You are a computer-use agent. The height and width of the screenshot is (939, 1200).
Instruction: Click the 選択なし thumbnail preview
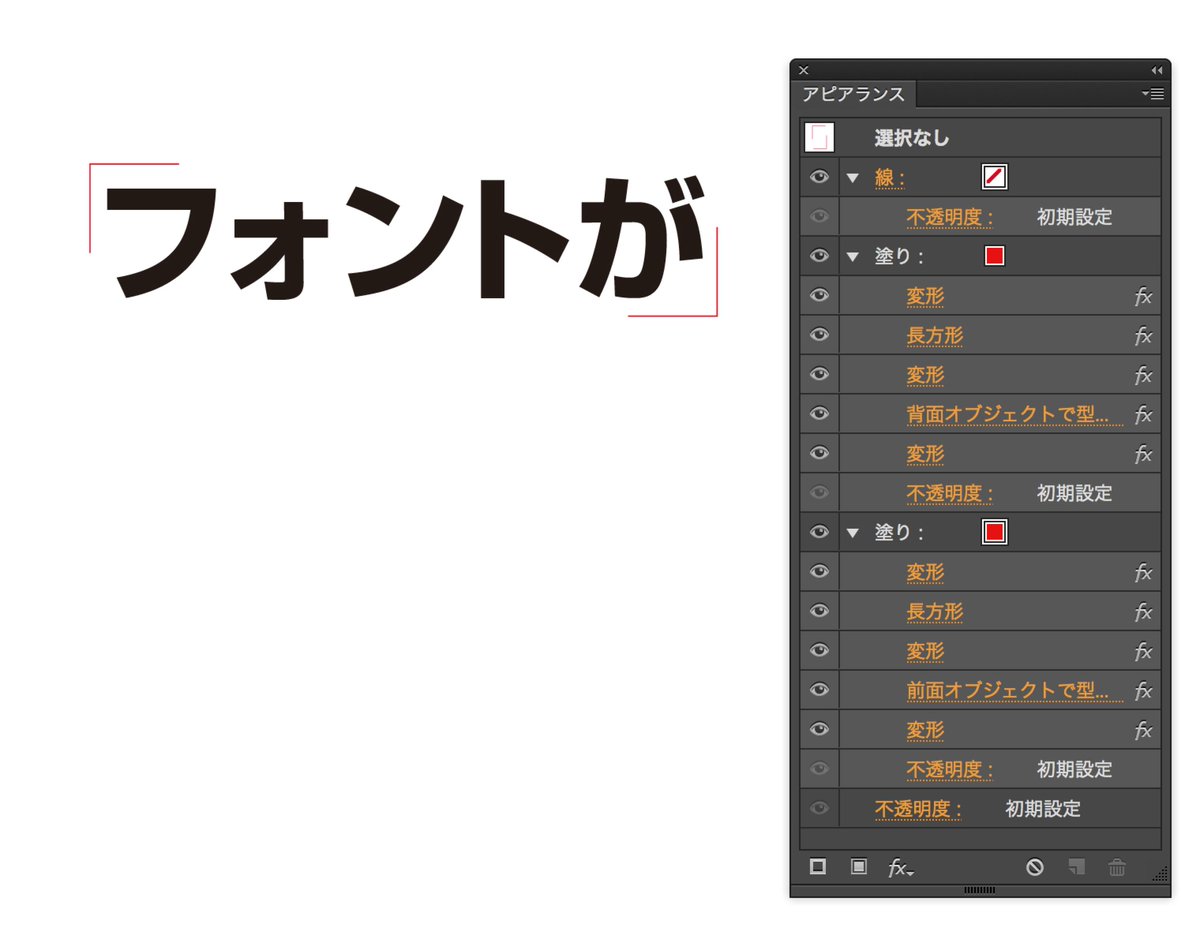coord(819,137)
